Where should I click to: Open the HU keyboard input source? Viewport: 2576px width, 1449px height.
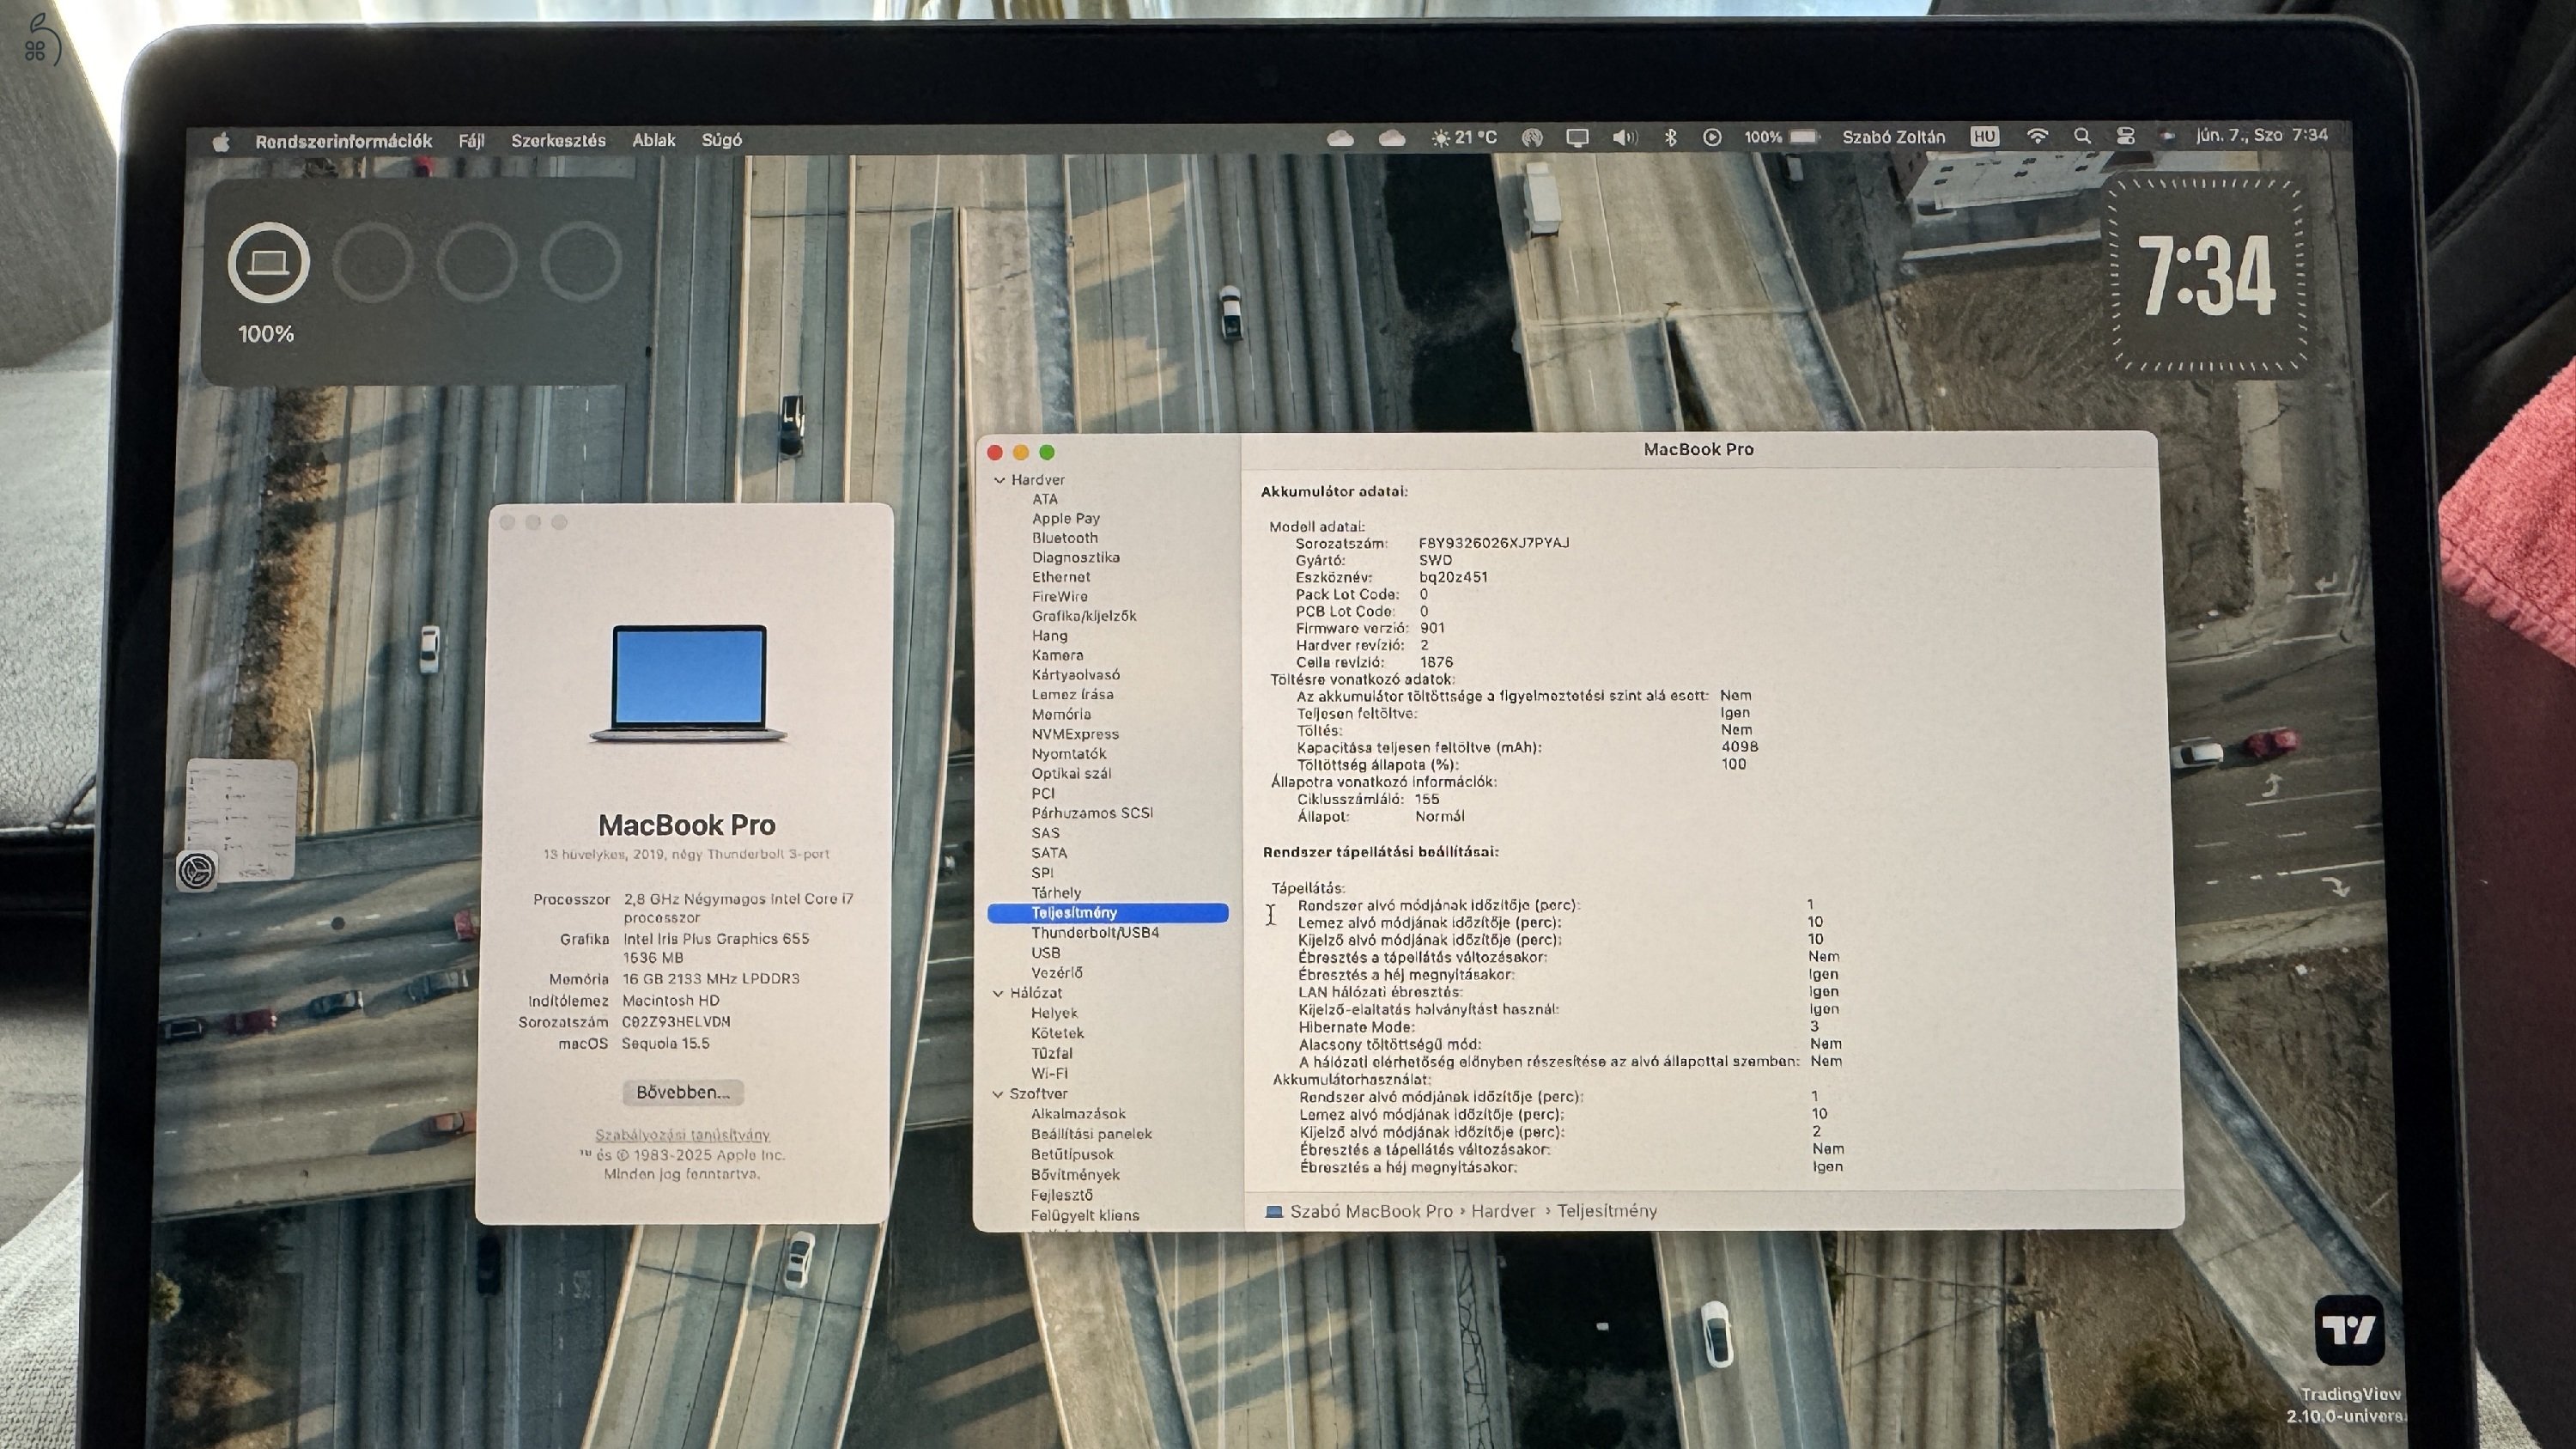[1984, 136]
